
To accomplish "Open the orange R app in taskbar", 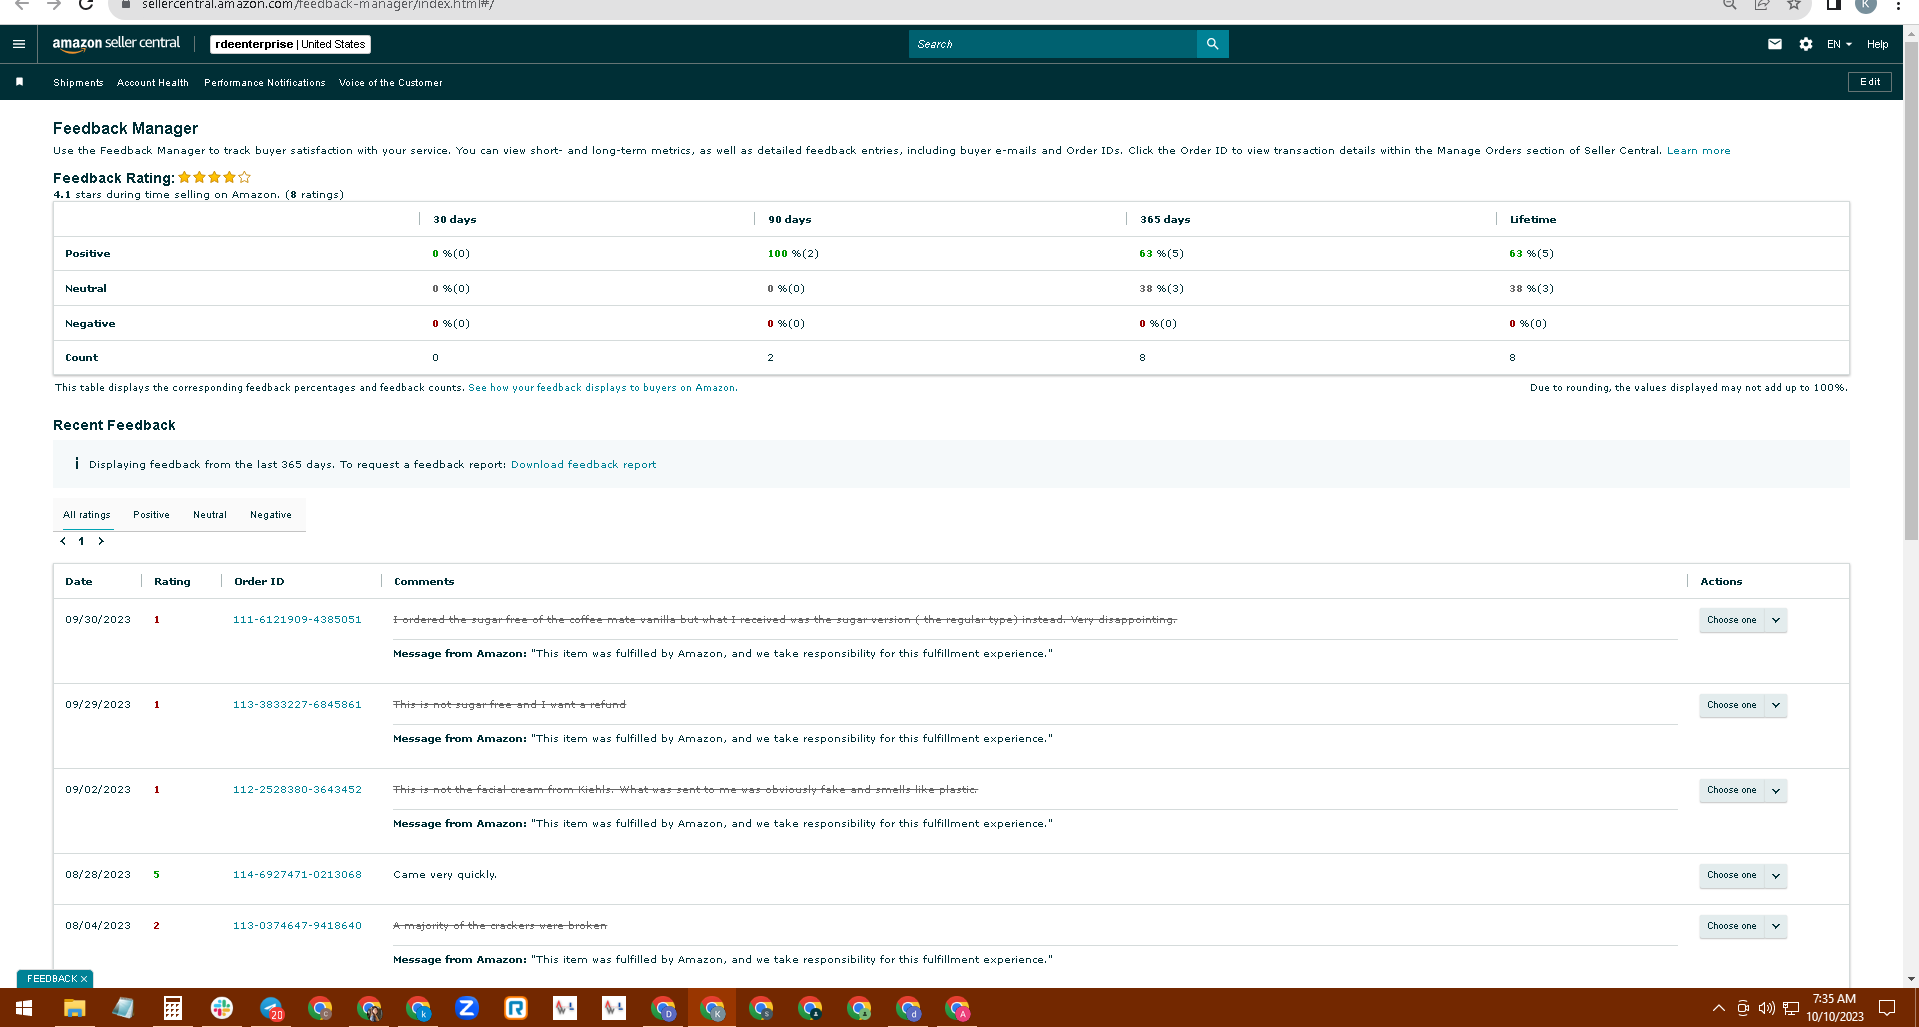I will 516,1008.
